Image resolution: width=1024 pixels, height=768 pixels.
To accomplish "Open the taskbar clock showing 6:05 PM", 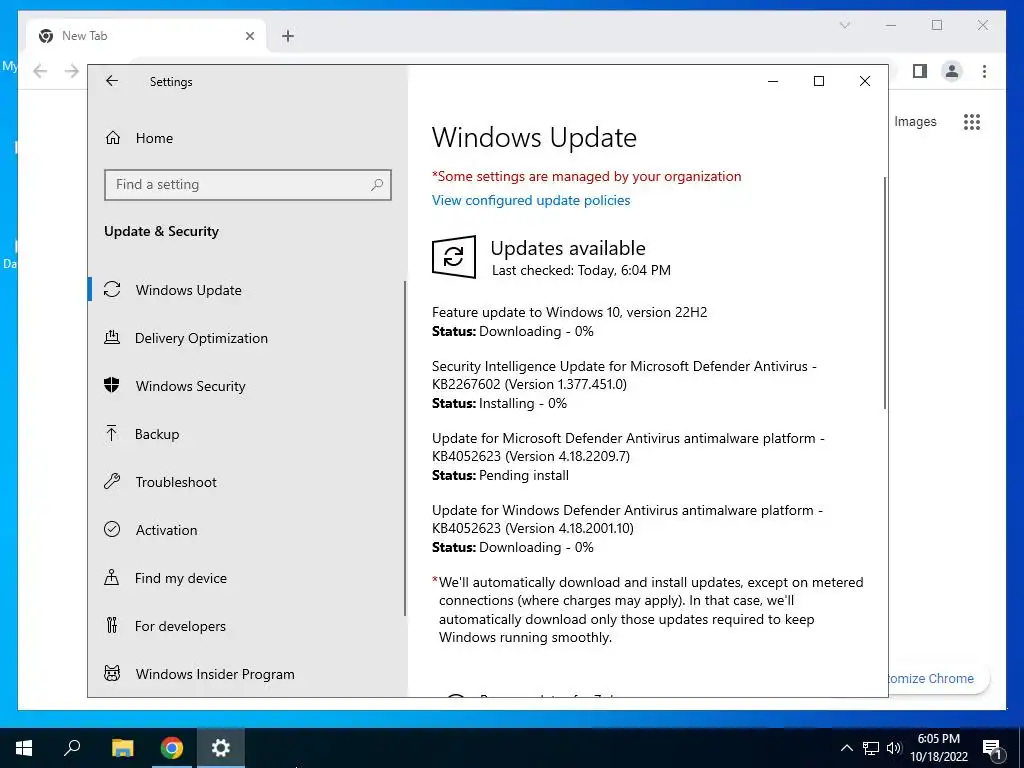I will (938, 748).
